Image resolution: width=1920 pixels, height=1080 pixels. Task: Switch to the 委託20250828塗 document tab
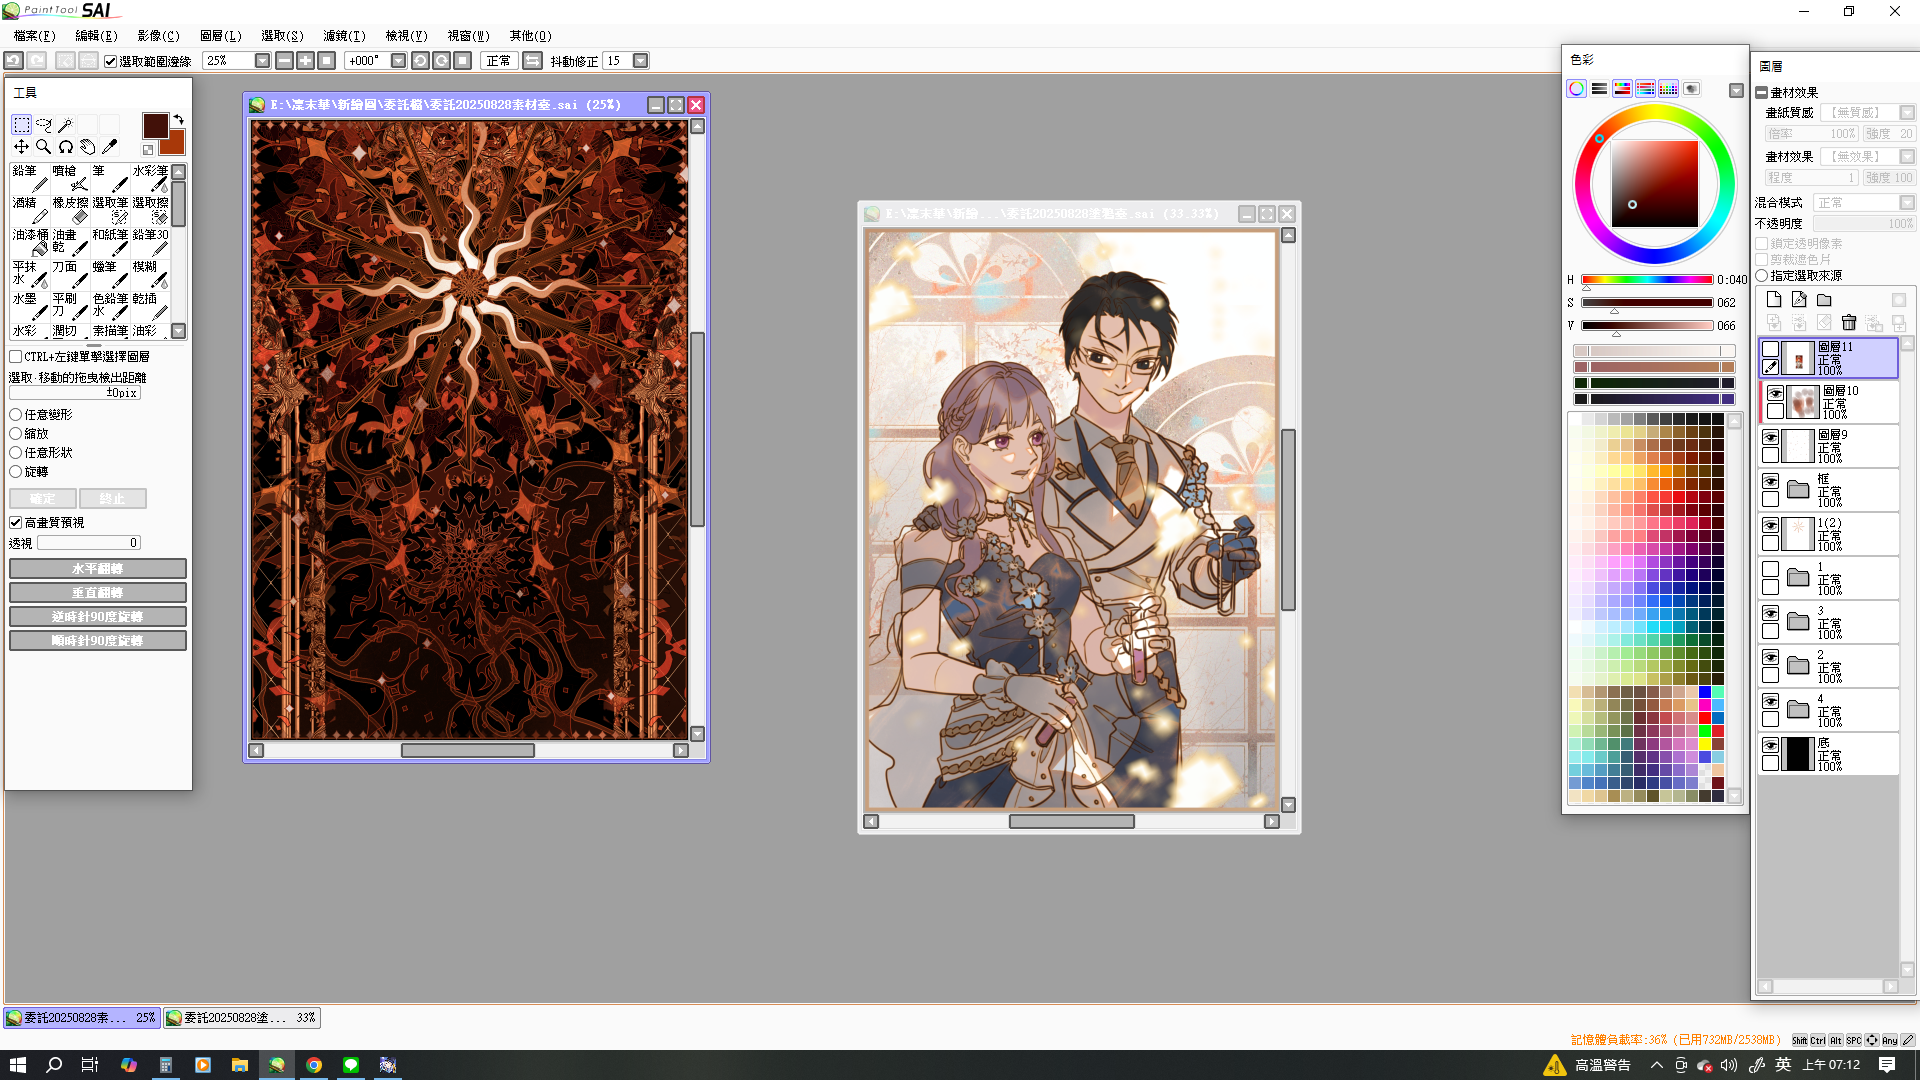[242, 1018]
